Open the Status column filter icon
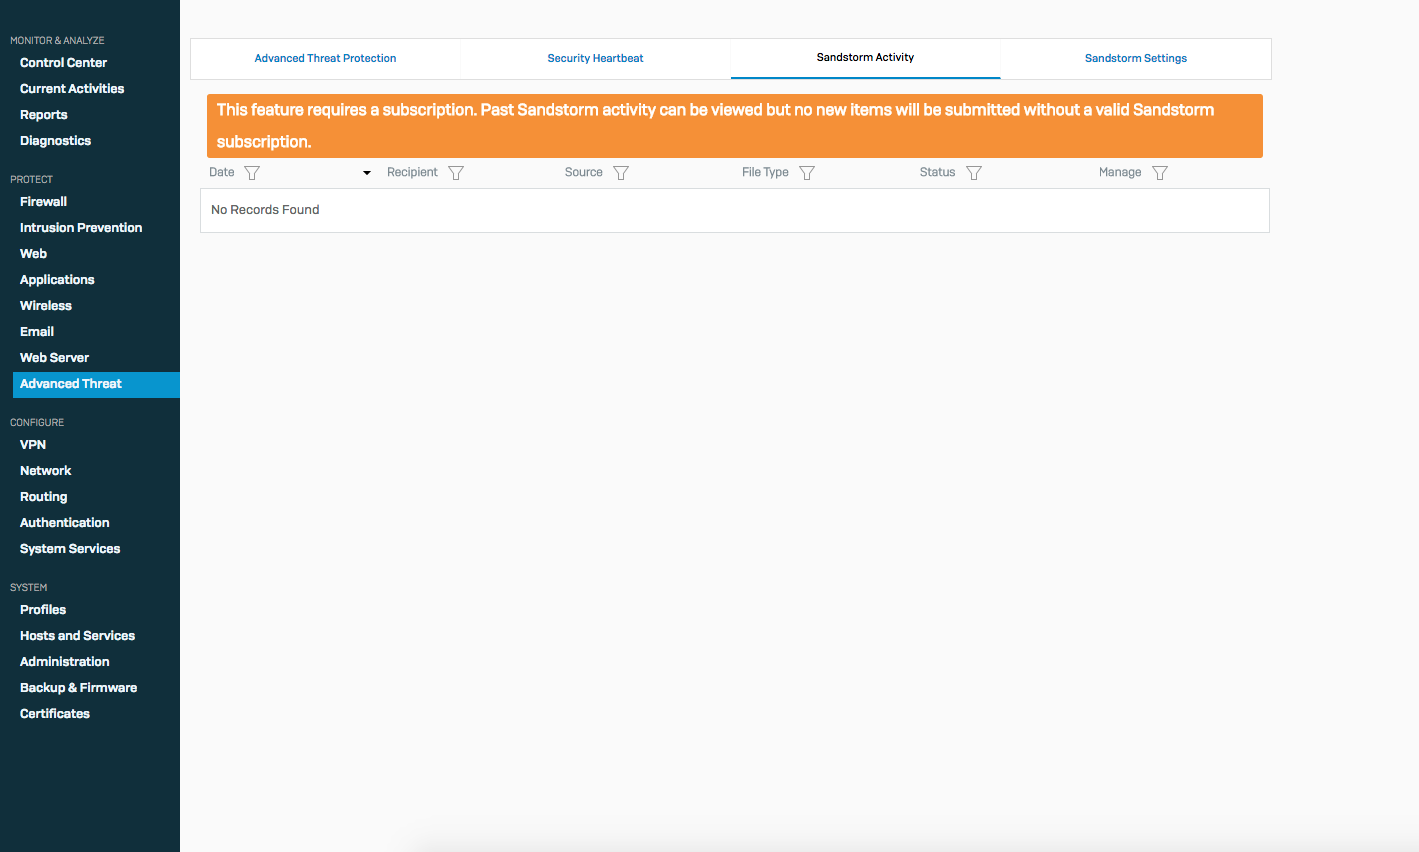The height and width of the screenshot is (852, 1419). pyautogui.click(x=974, y=173)
